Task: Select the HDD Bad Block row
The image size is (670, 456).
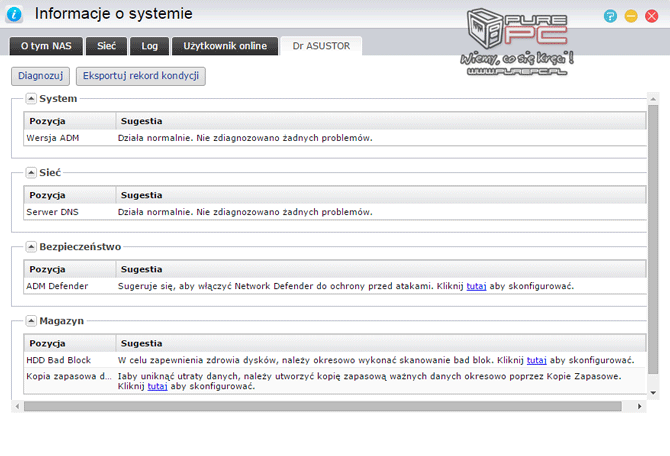Action: pyautogui.click(x=335, y=360)
